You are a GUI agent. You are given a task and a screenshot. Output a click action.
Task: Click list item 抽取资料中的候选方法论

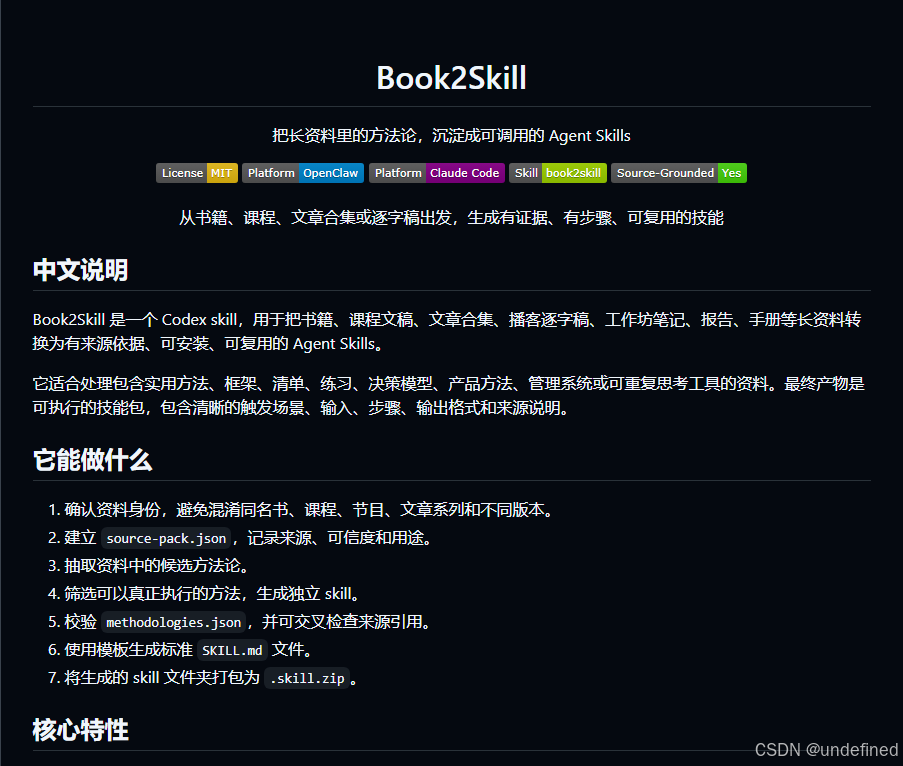pyautogui.click(x=156, y=566)
